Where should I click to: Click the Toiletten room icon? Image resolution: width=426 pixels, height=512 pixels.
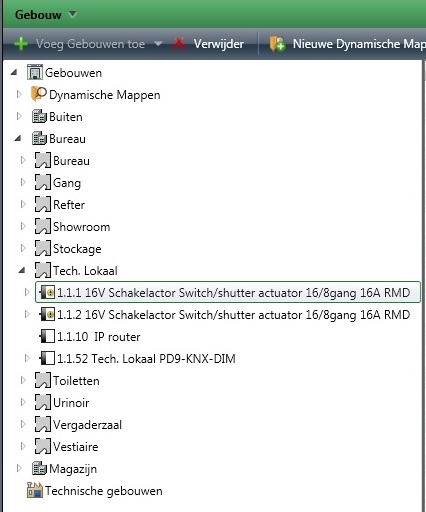pyautogui.click(x=43, y=380)
